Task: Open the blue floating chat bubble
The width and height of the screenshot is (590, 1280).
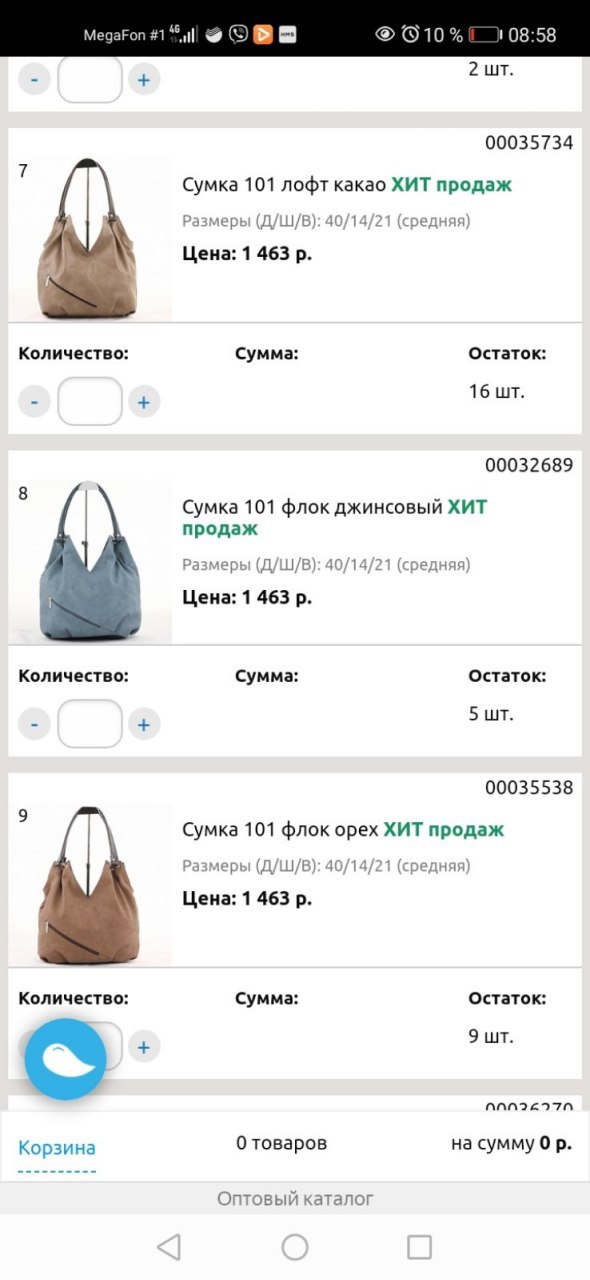Action: [65, 1059]
